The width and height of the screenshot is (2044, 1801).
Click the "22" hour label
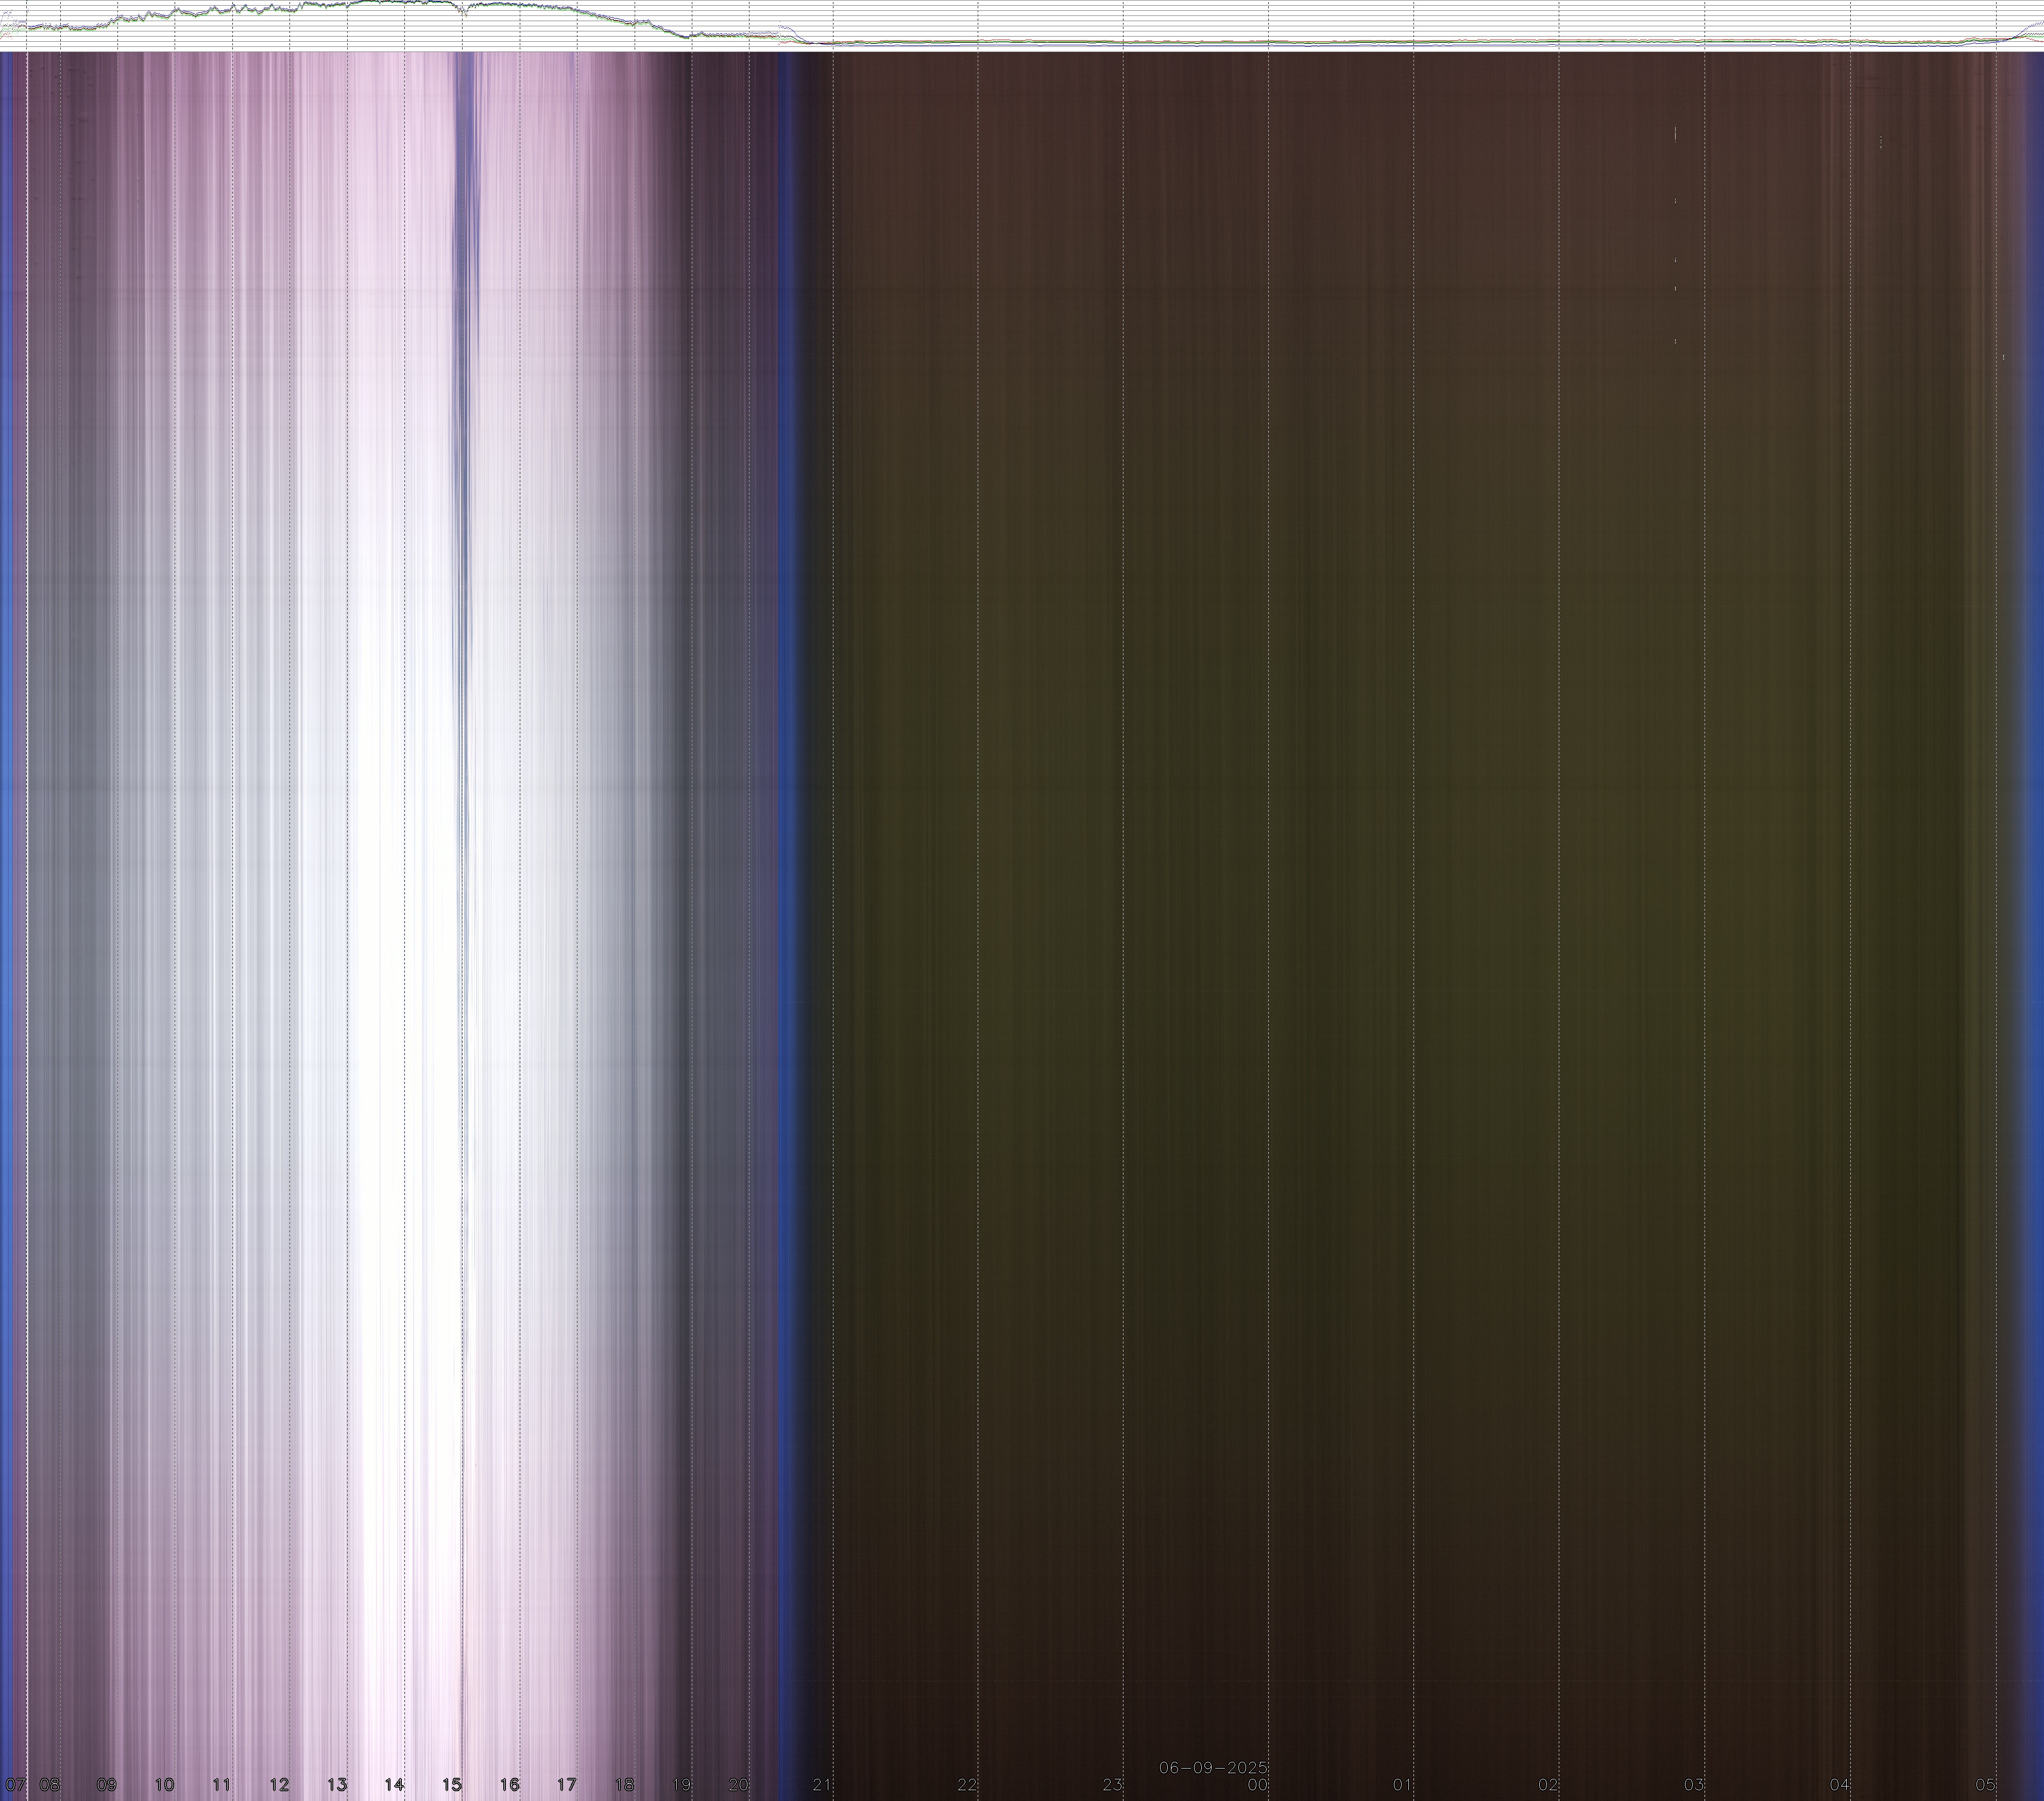[x=967, y=1784]
